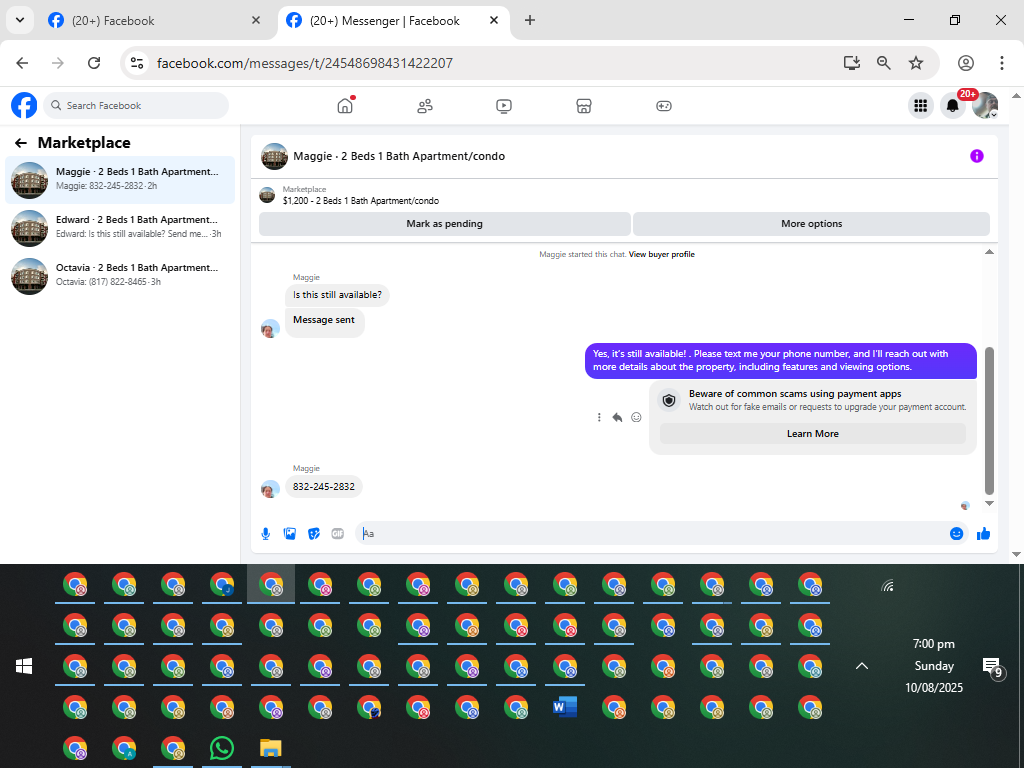Expand hidden system tray icons chevron
Image resolution: width=1024 pixels, height=768 pixels.
click(x=862, y=666)
